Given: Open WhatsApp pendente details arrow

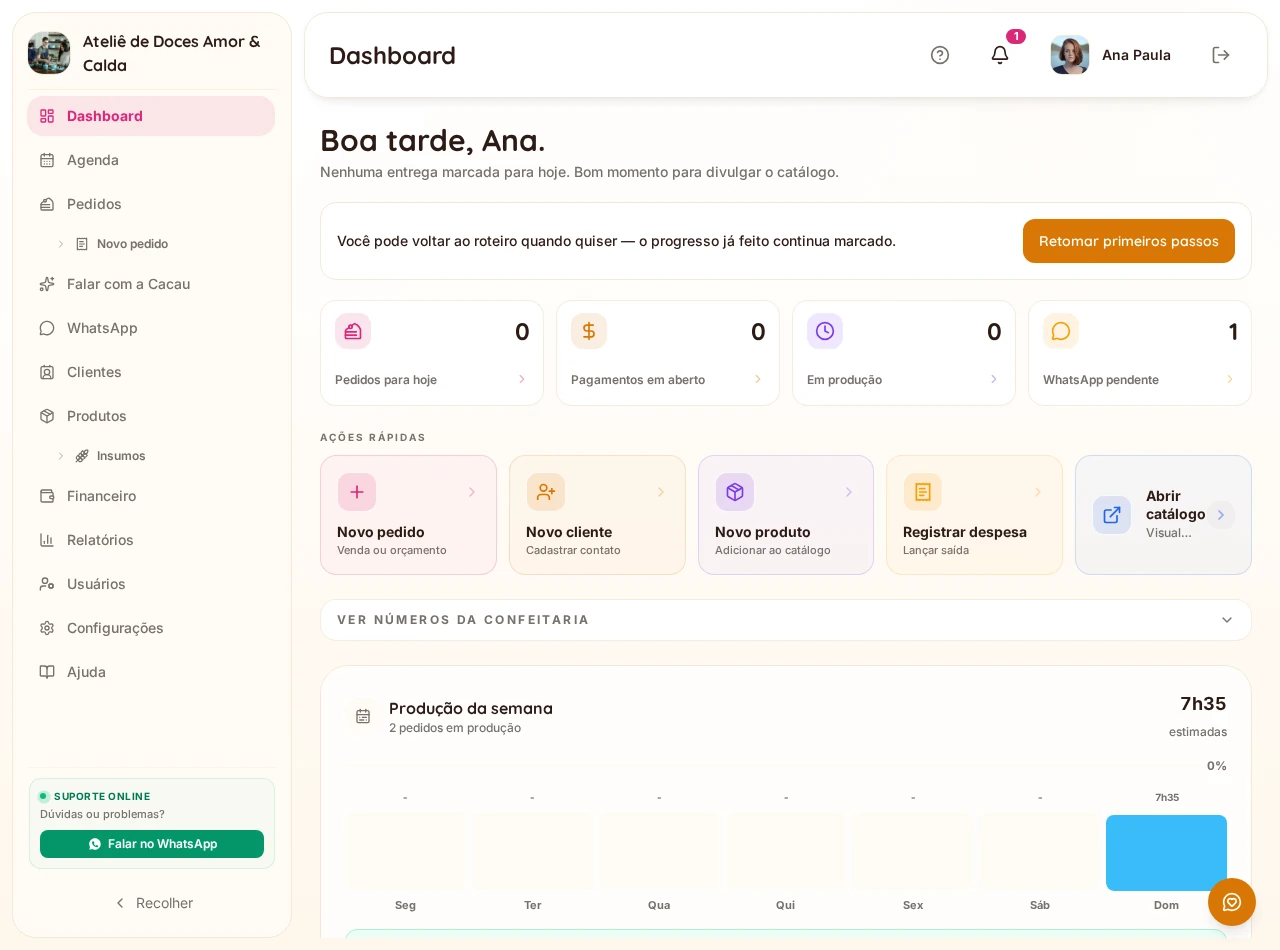Looking at the screenshot, I should pyautogui.click(x=1230, y=379).
